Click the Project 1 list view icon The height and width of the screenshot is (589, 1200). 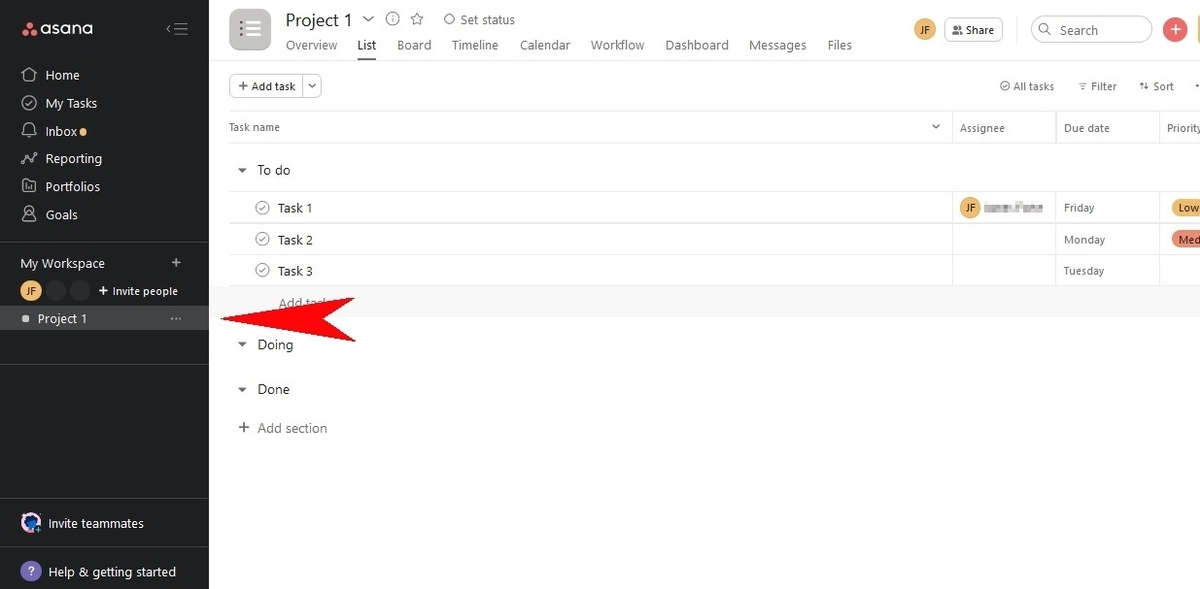pos(250,29)
